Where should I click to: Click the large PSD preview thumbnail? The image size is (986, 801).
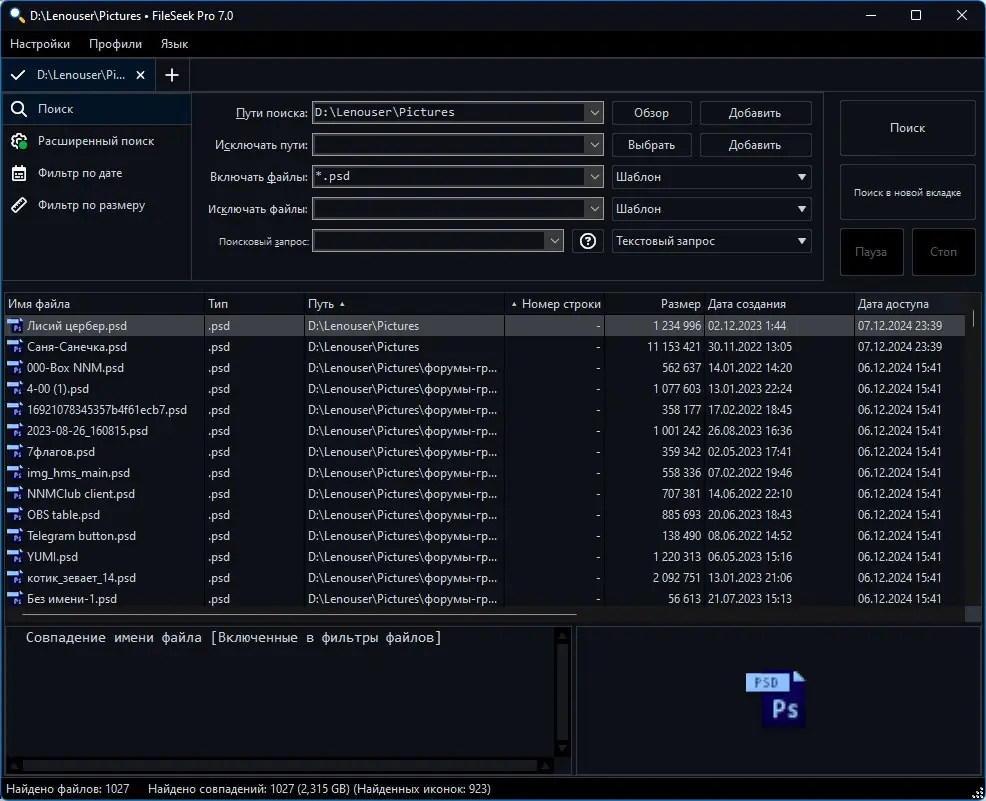pyautogui.click(x=775, y=699)
